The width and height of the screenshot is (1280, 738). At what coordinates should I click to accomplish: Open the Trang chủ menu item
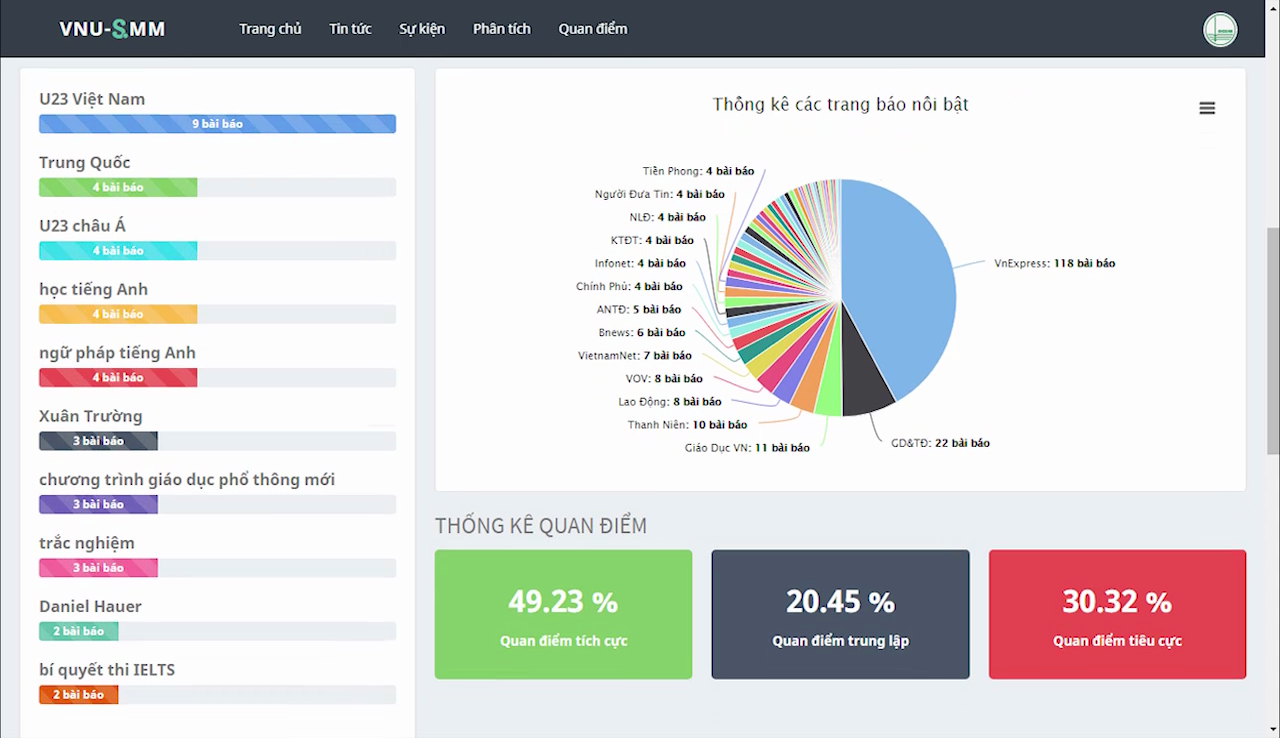click(x=270, y=29)
